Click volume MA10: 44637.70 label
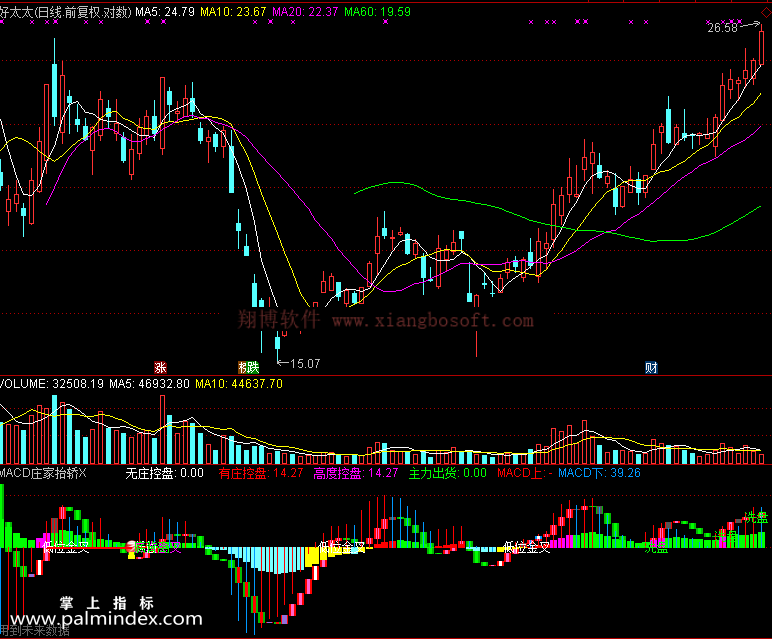The width and height of the screenshot is (772, 639). (239, 383)
